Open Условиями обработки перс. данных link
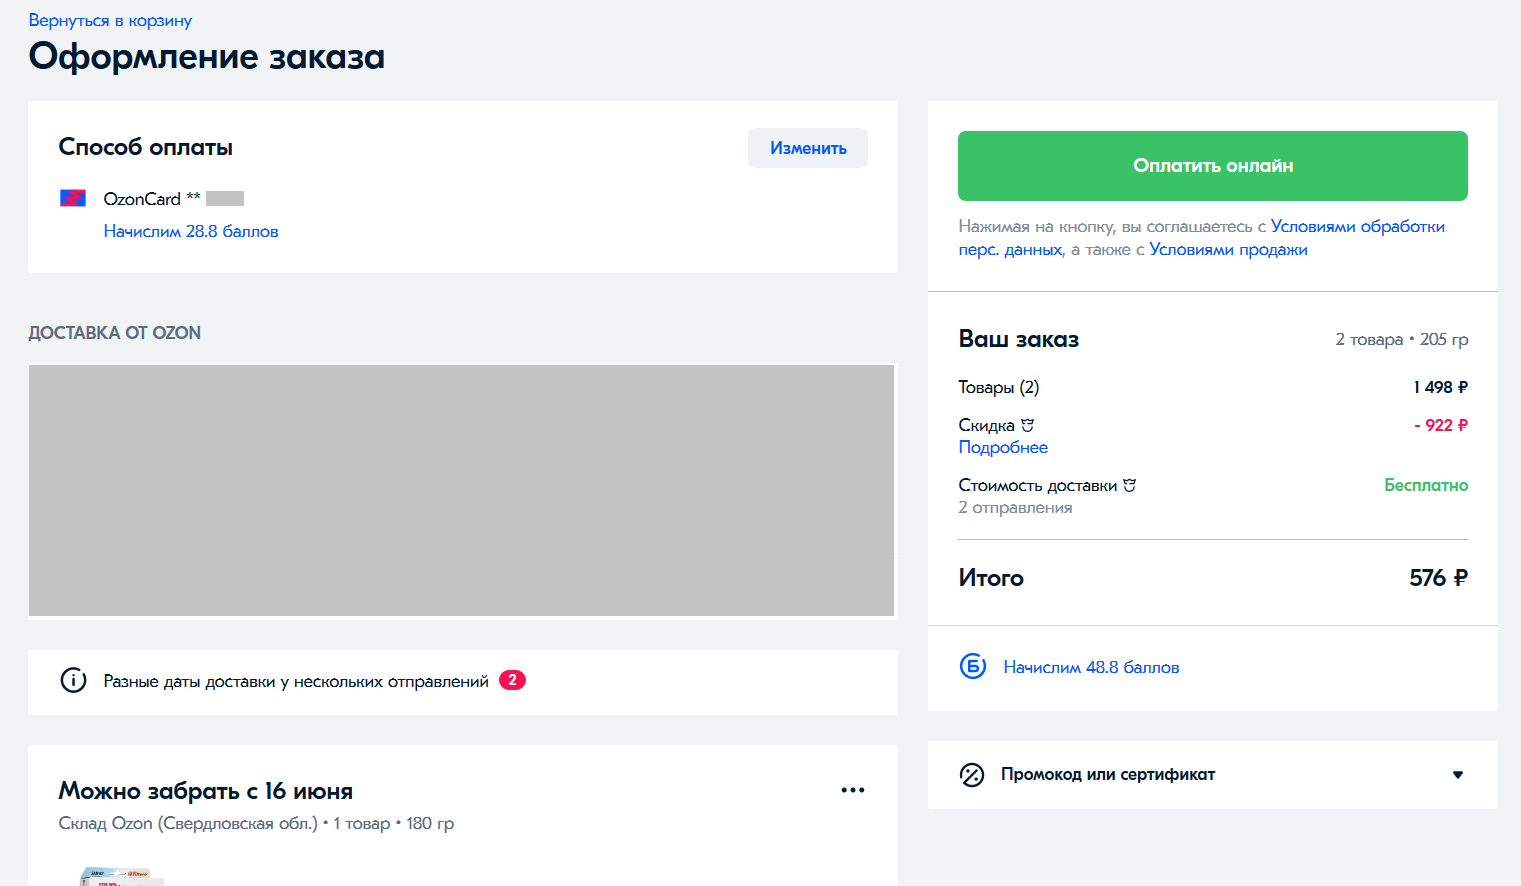 tap(1202, 238)
